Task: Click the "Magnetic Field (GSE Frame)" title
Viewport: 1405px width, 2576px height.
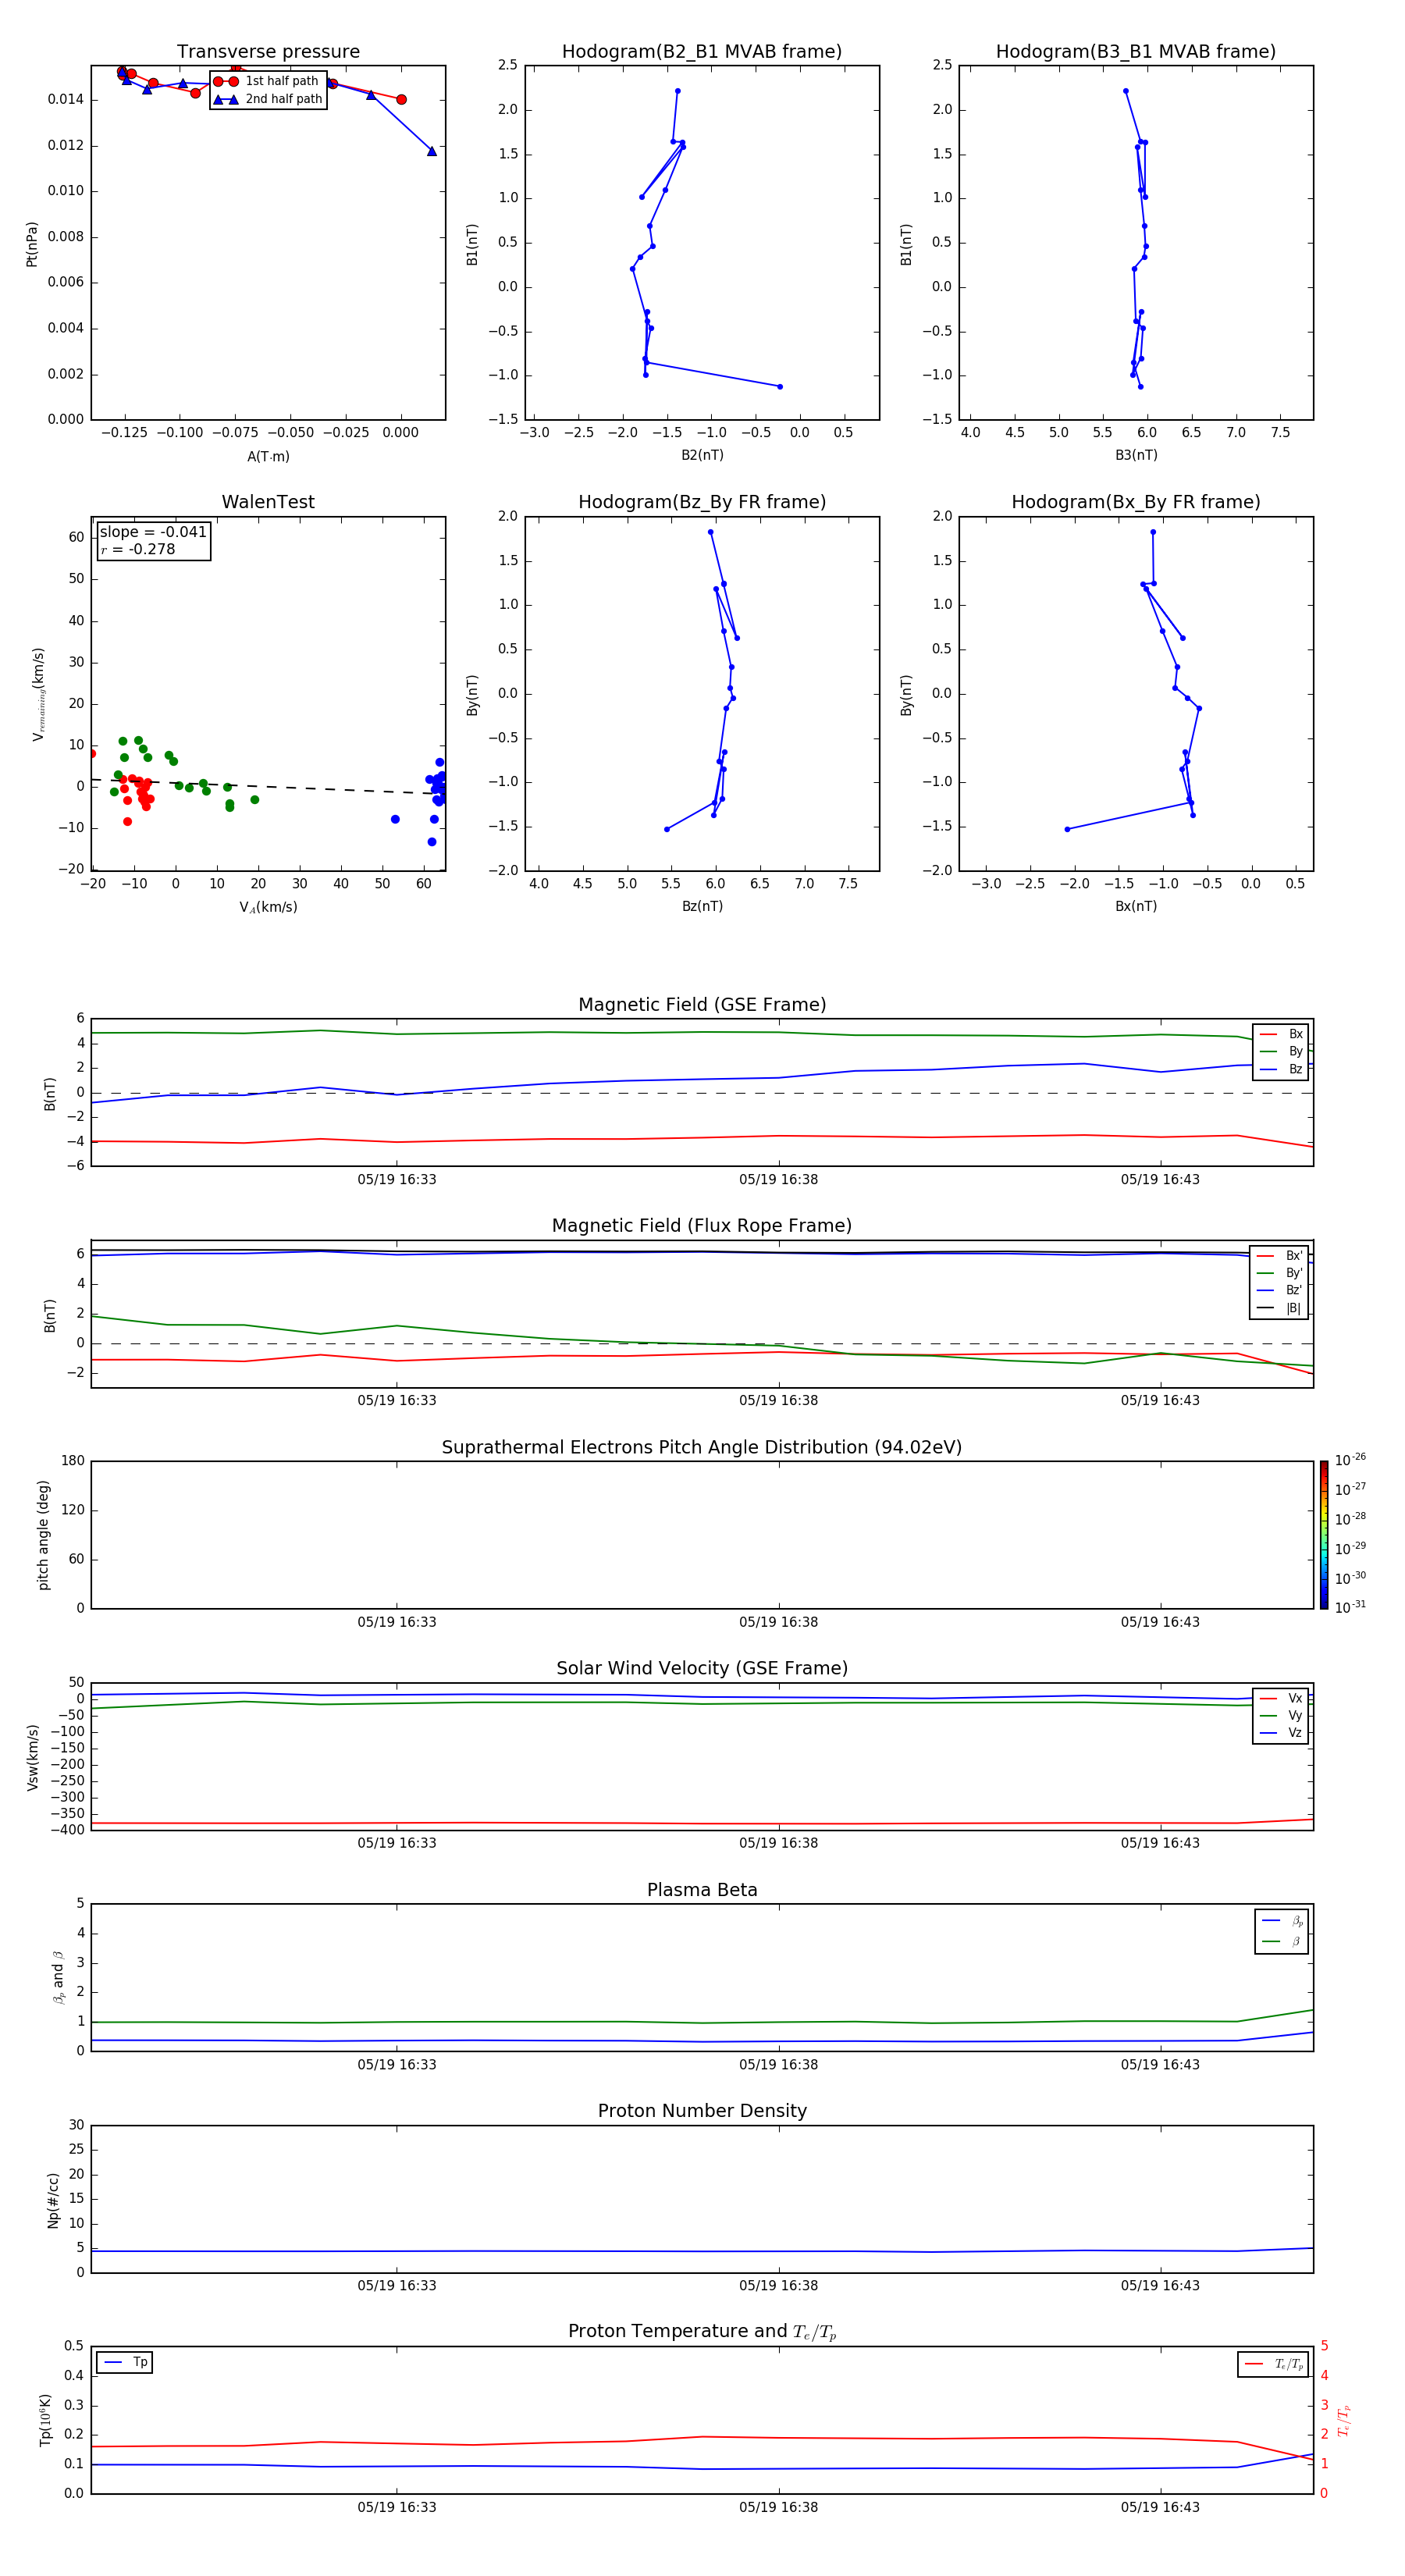Action: 702,1005
